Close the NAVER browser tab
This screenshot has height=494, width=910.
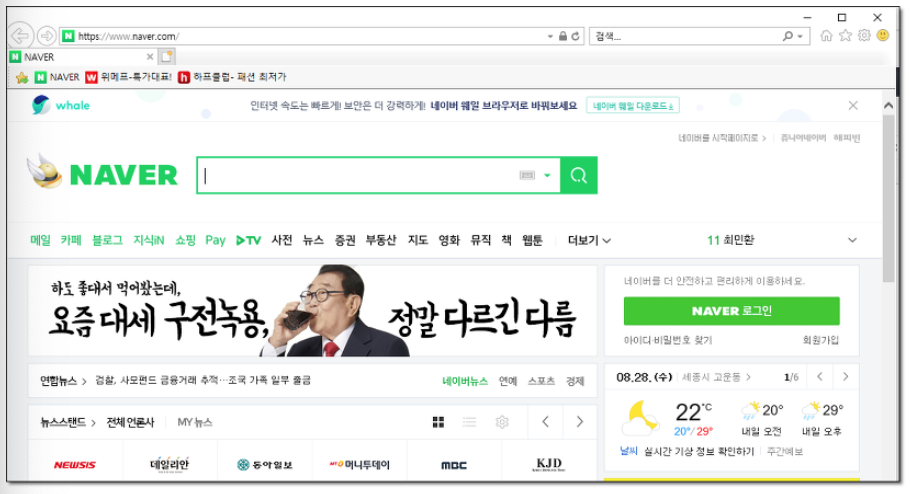tap(150, 57)
